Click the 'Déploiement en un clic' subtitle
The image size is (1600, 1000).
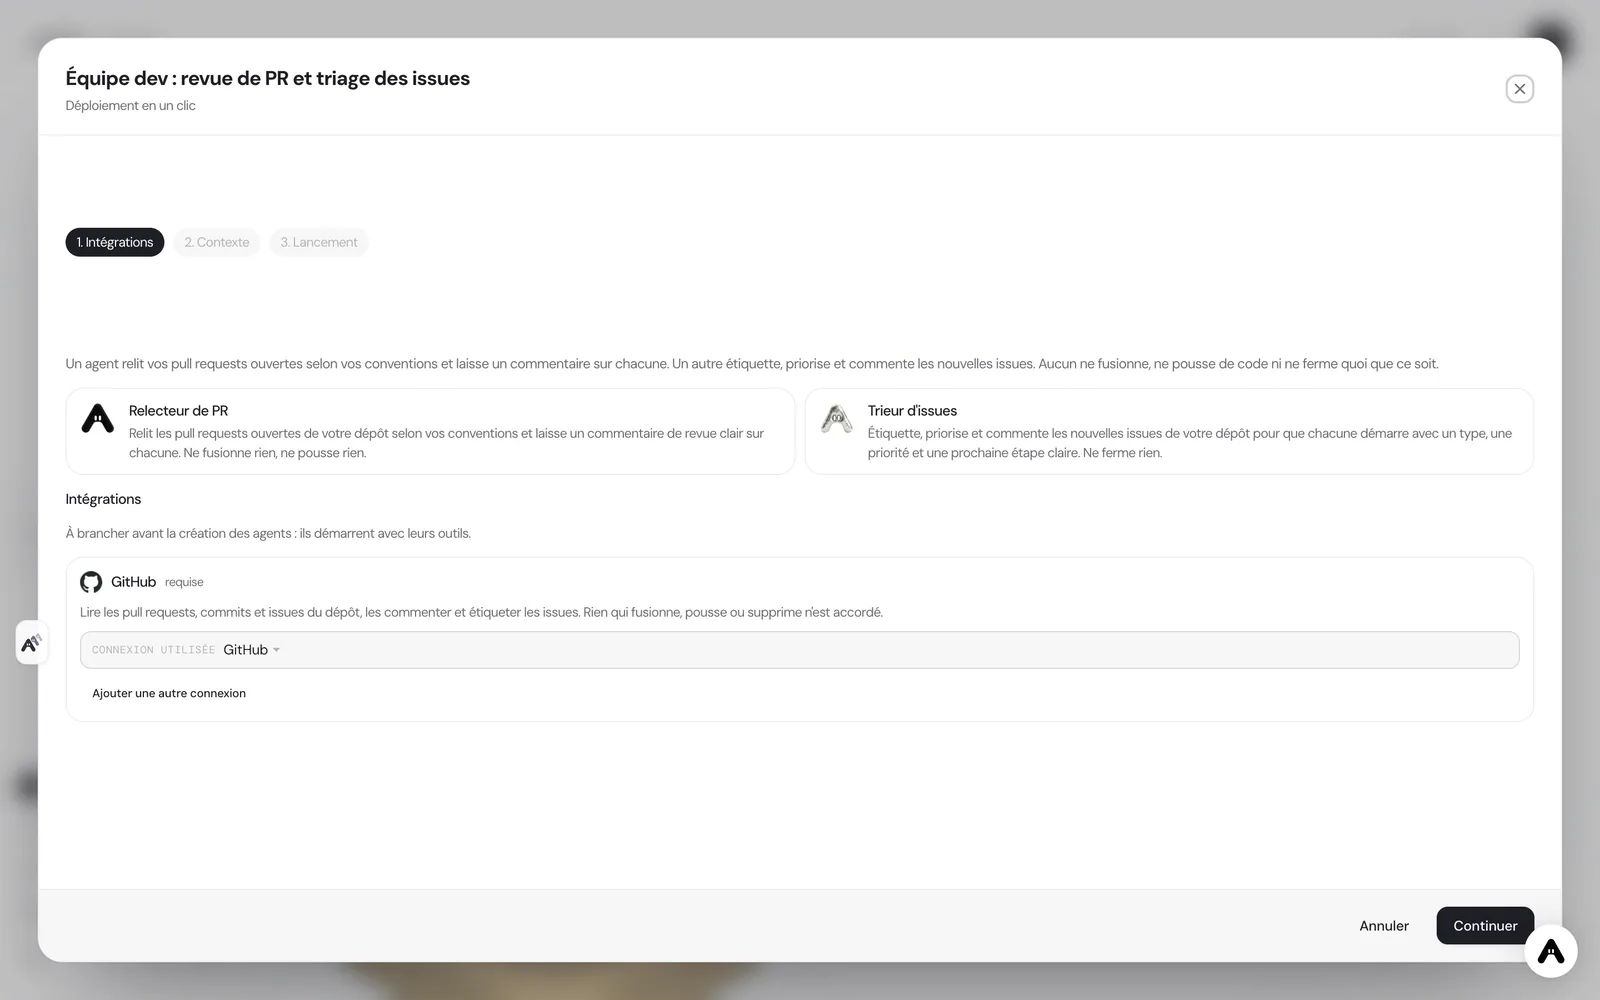point(131,106)
